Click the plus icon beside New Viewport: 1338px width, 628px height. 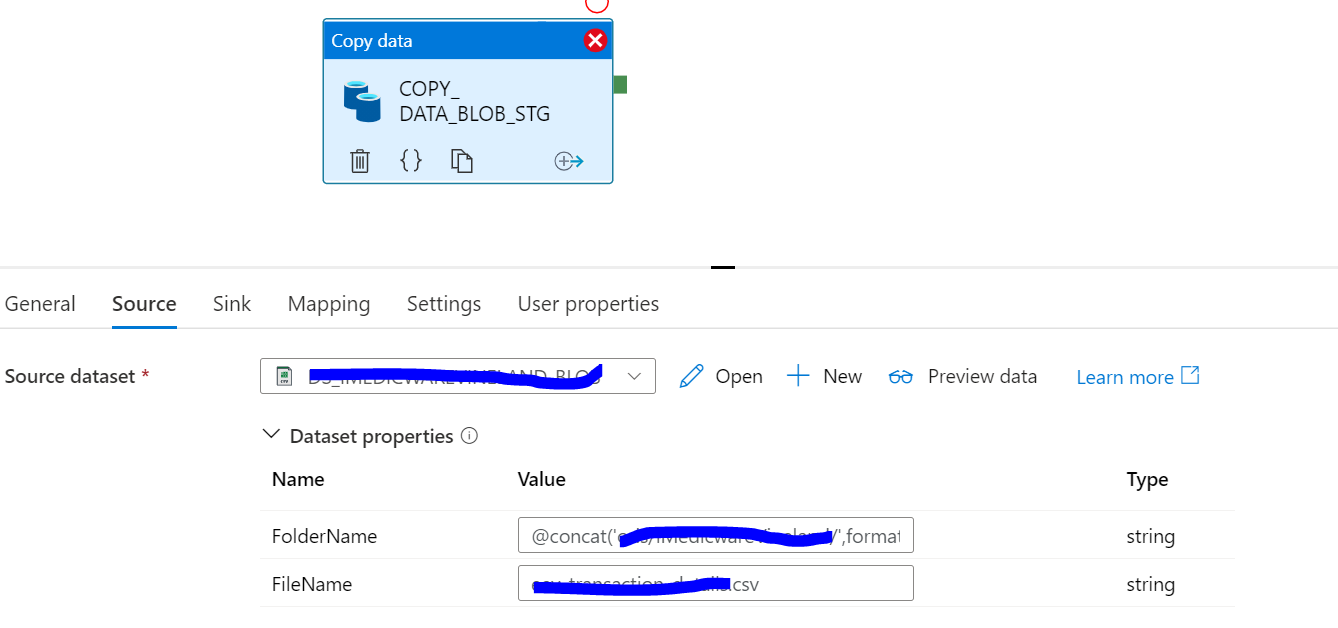pos(798,376)
